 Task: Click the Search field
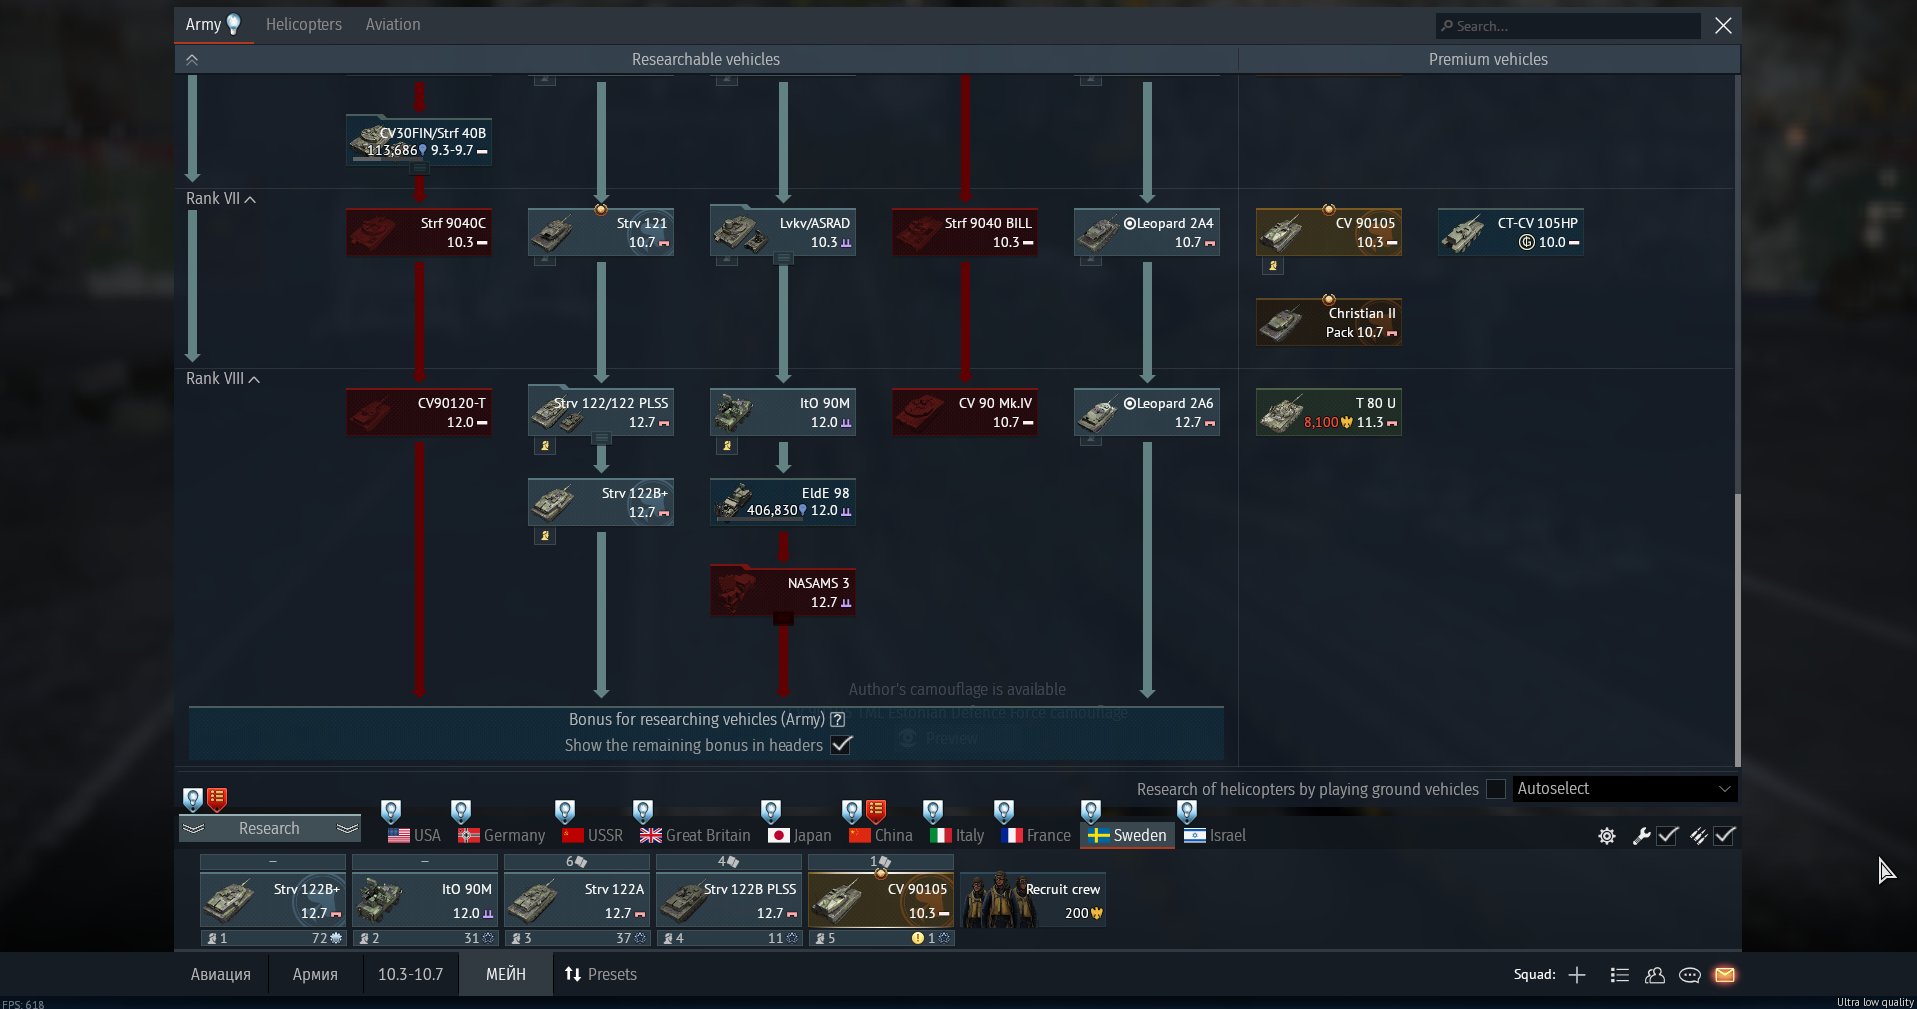pyautogui.click(x=1568, y=26)
